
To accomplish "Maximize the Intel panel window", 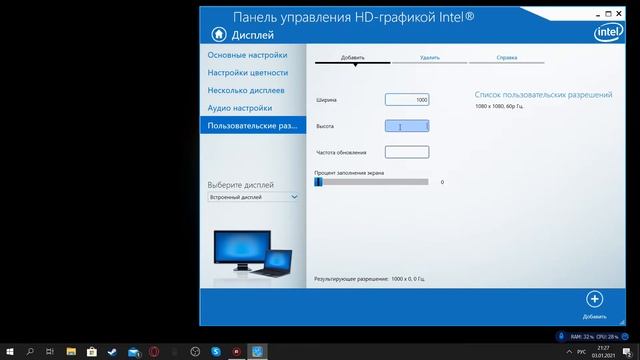I will click(x=608, y=13).
